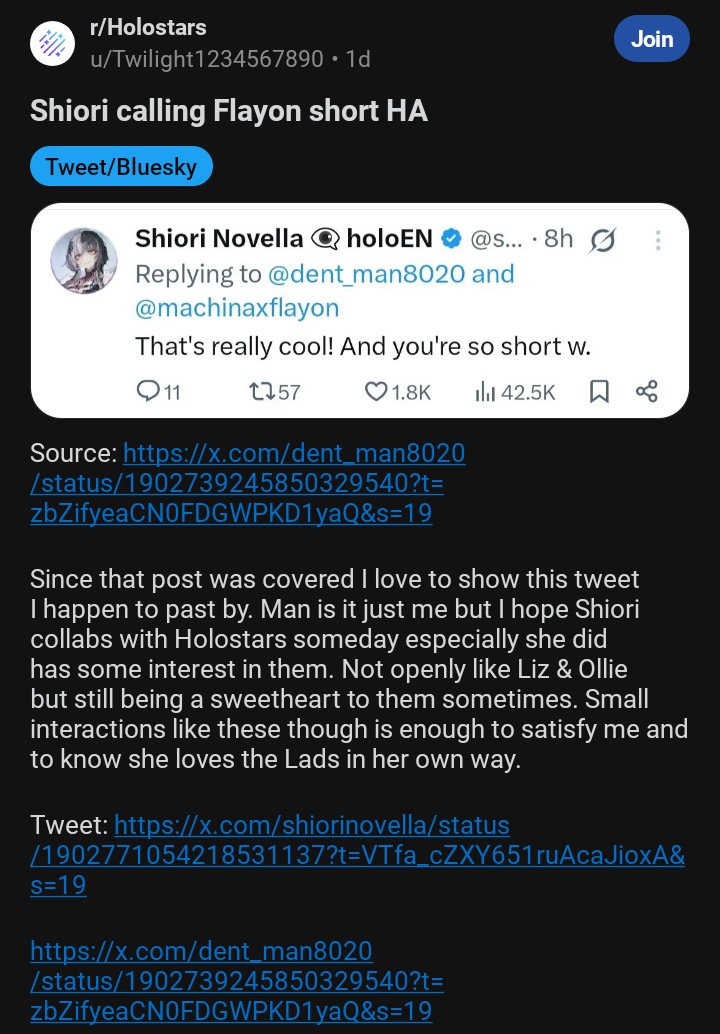View the u/Twilight1234567890 user profile
720x1034 pixels.
(208, 59)
